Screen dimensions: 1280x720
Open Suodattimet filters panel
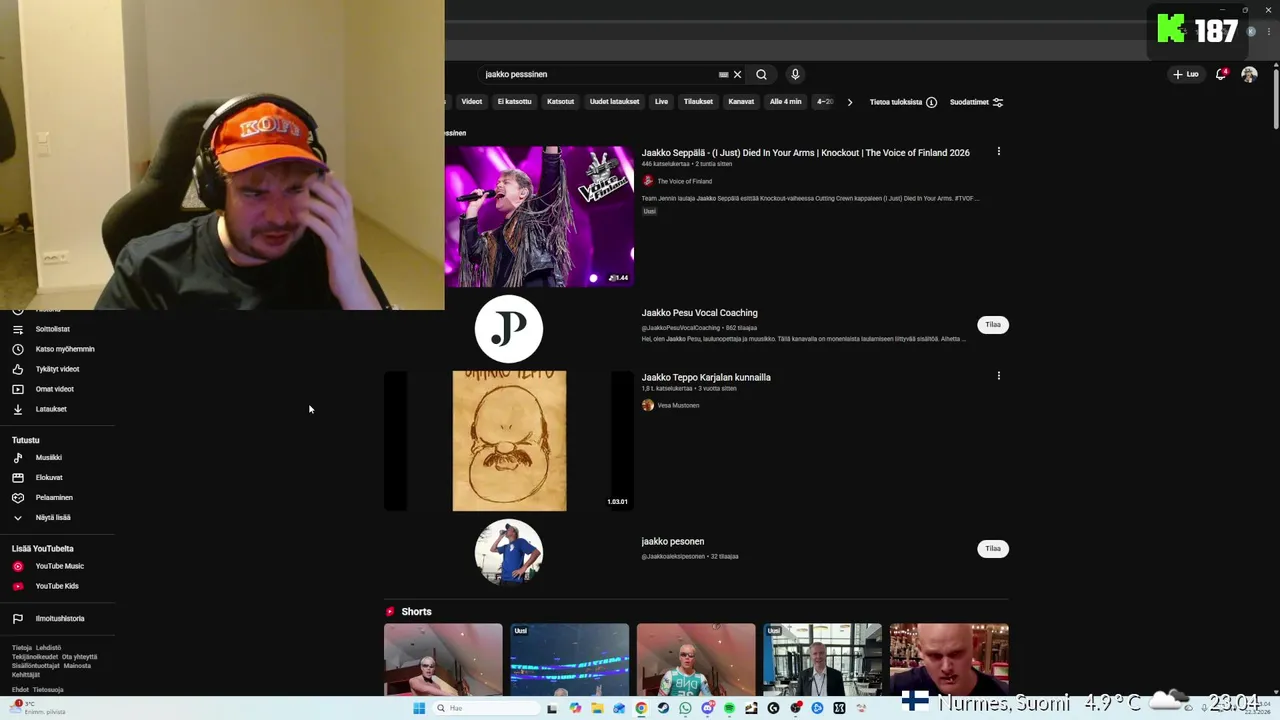[976, 102]
